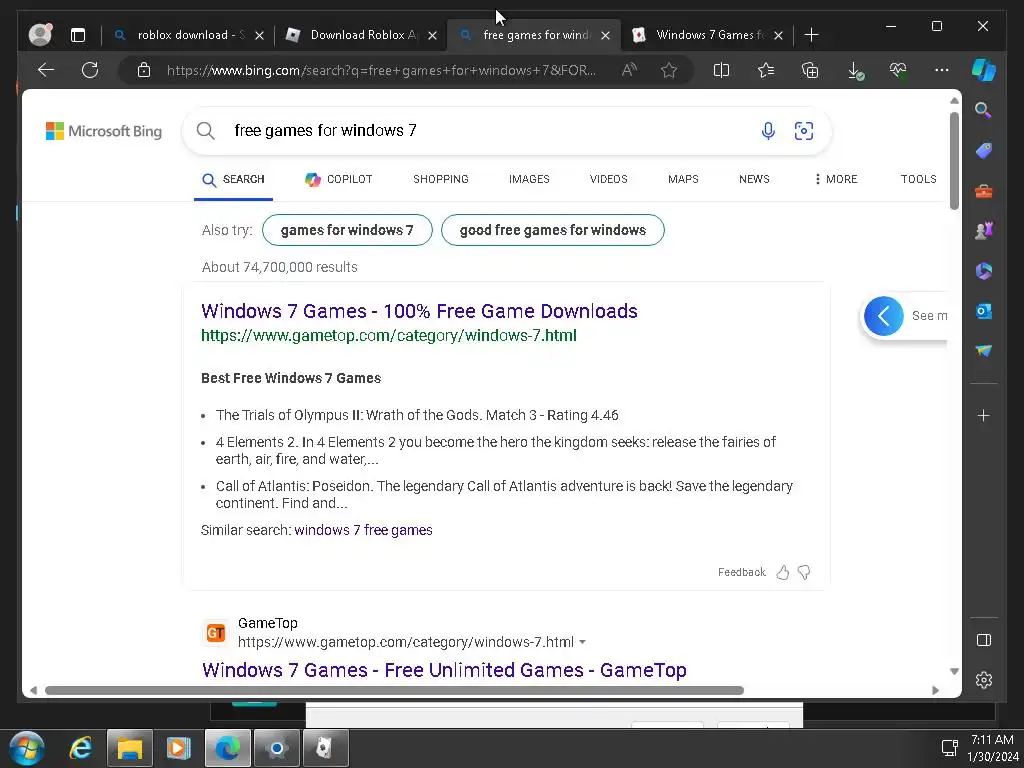This screenshot has height=768, width=1024.
Task: Open sidebar Tools briefcase icon
Action: 984,191
